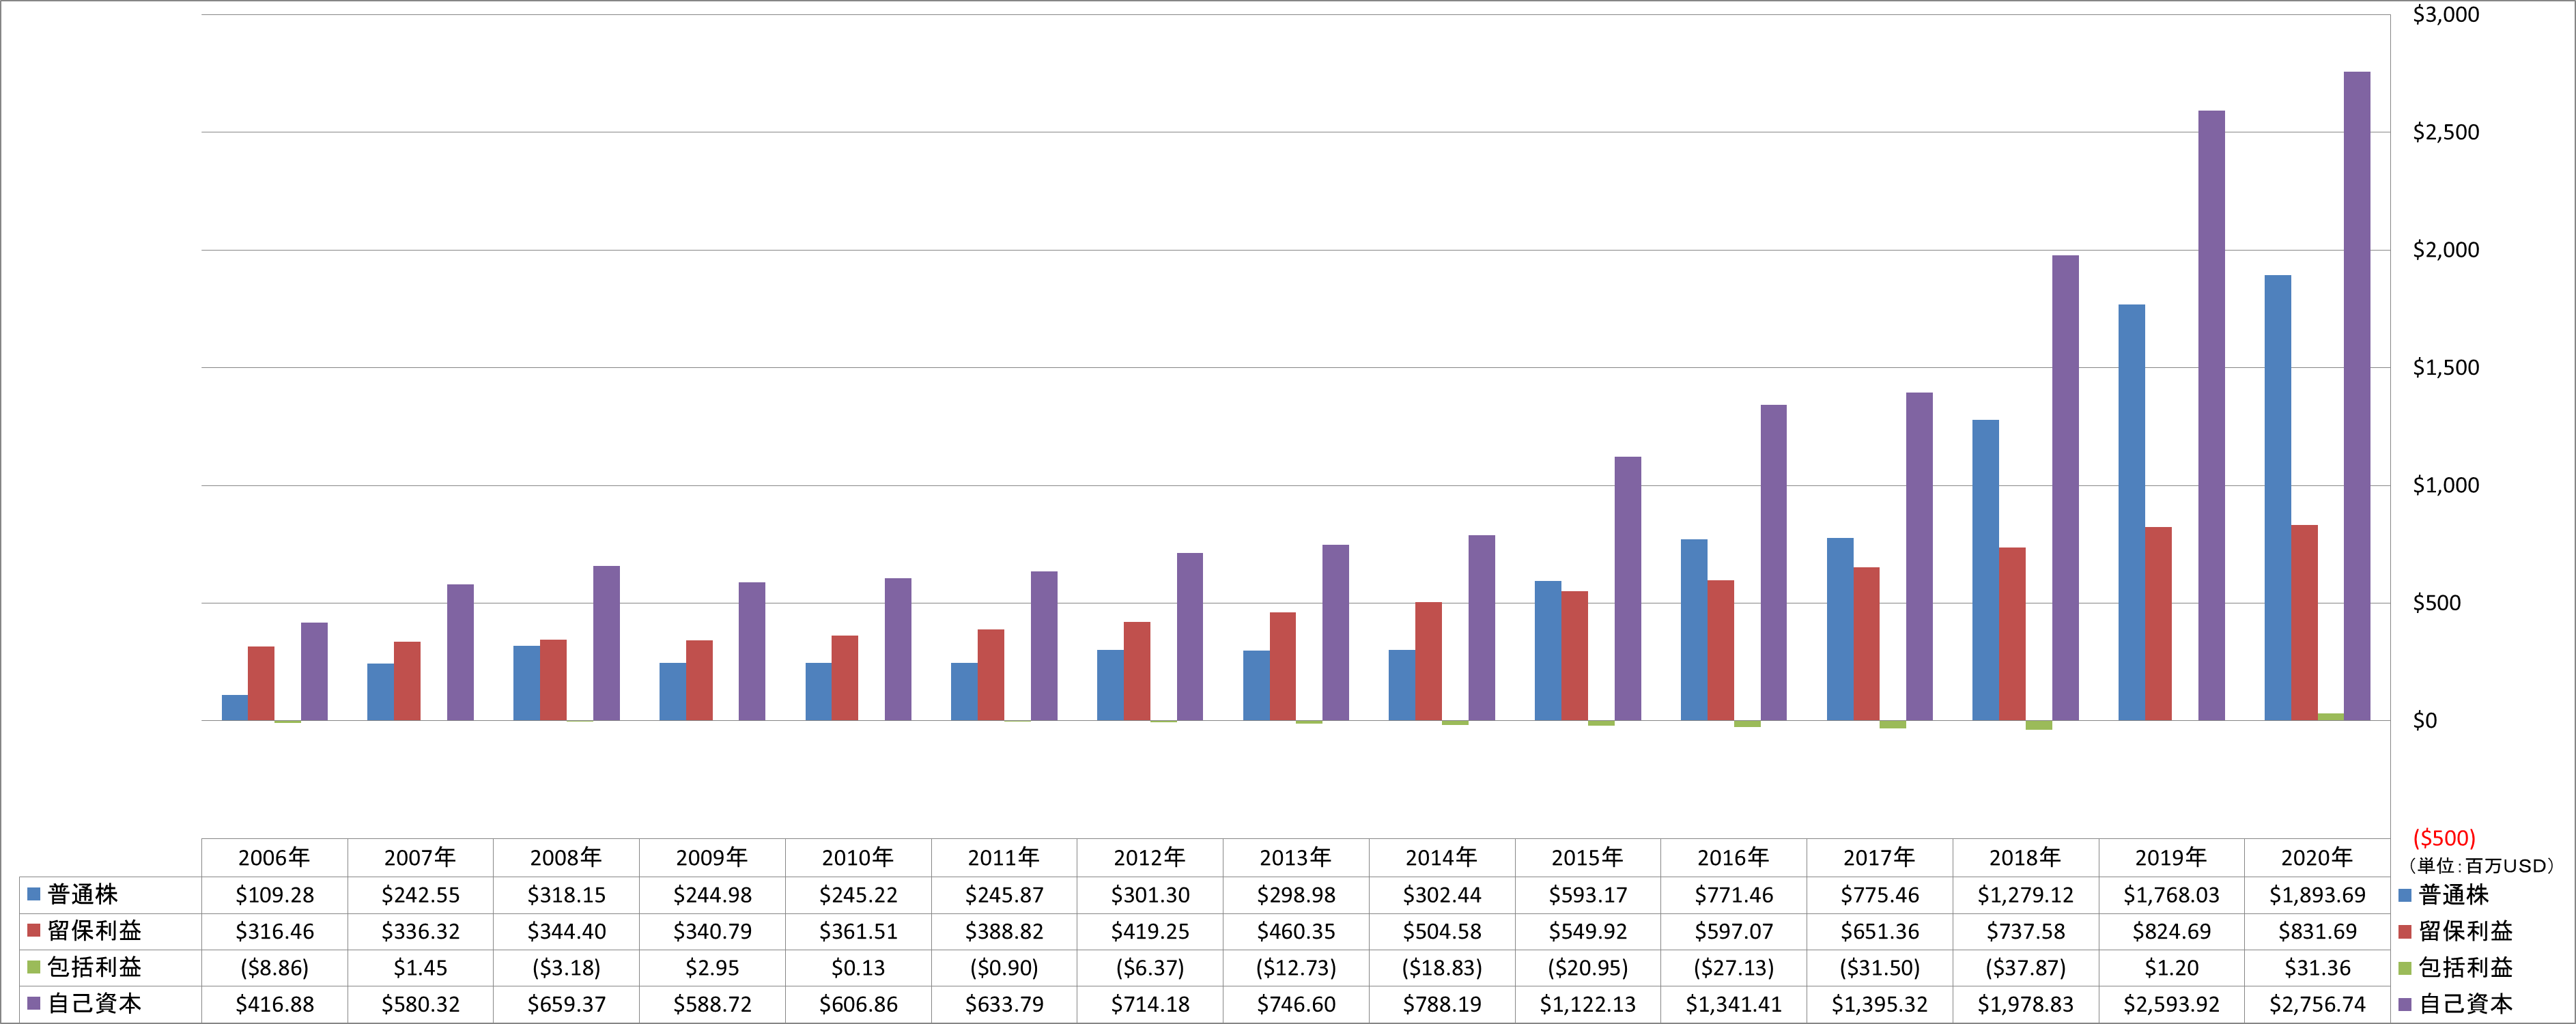Screen dimensions: 2576x1024
Task: Click the 包括利益 value ($8.86)
Action: pos(274,968)
